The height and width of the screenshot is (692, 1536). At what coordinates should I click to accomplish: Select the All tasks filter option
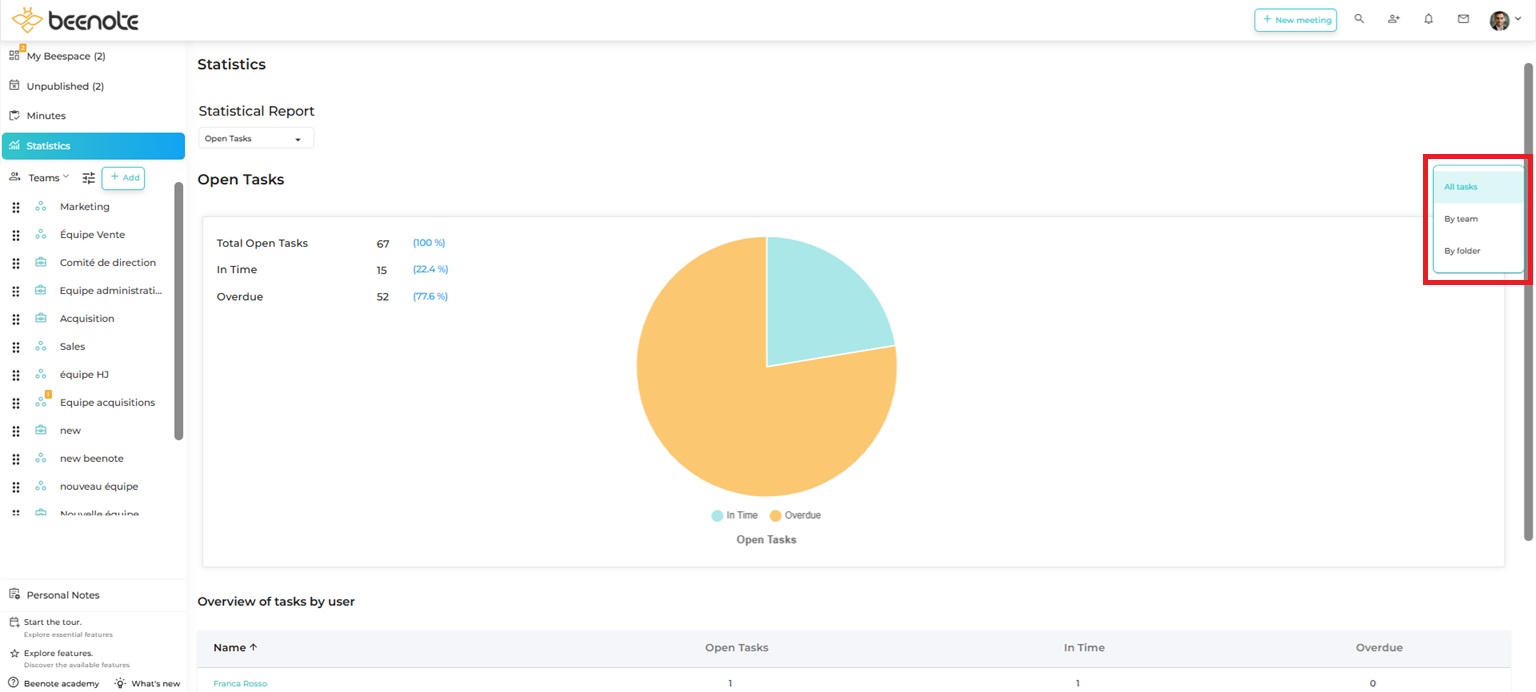pos(1460,186)
